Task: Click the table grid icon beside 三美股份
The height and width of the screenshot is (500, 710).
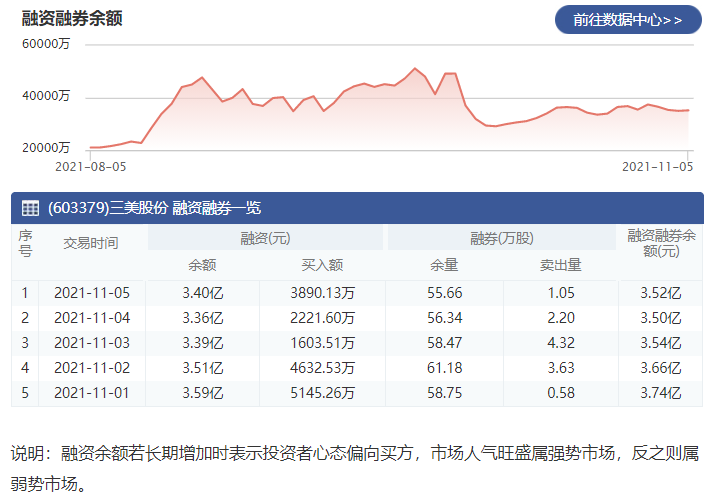Action: [x=30, y=208]
